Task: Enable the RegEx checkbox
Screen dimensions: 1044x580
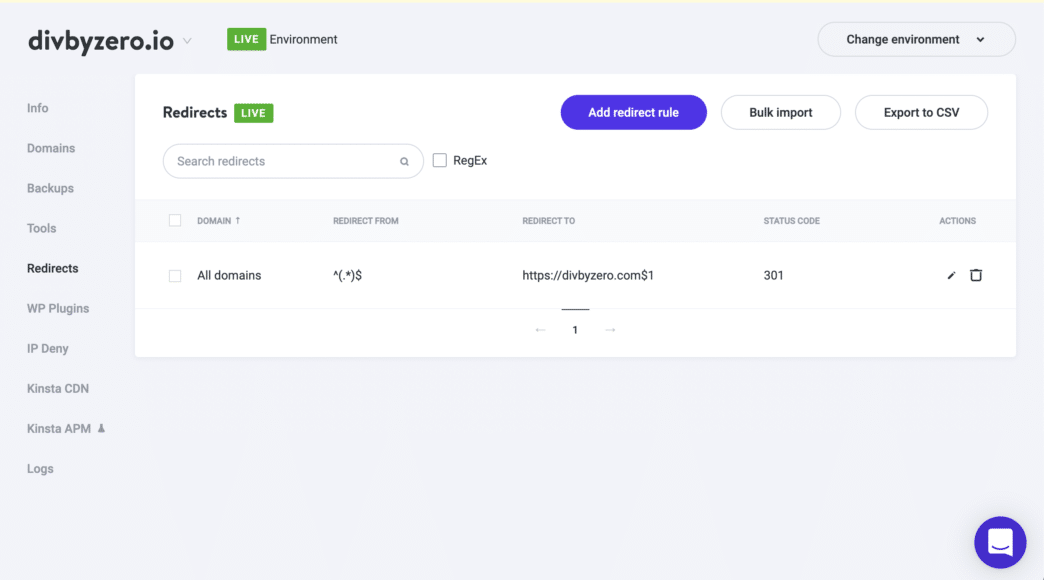Action: point(440,161)
